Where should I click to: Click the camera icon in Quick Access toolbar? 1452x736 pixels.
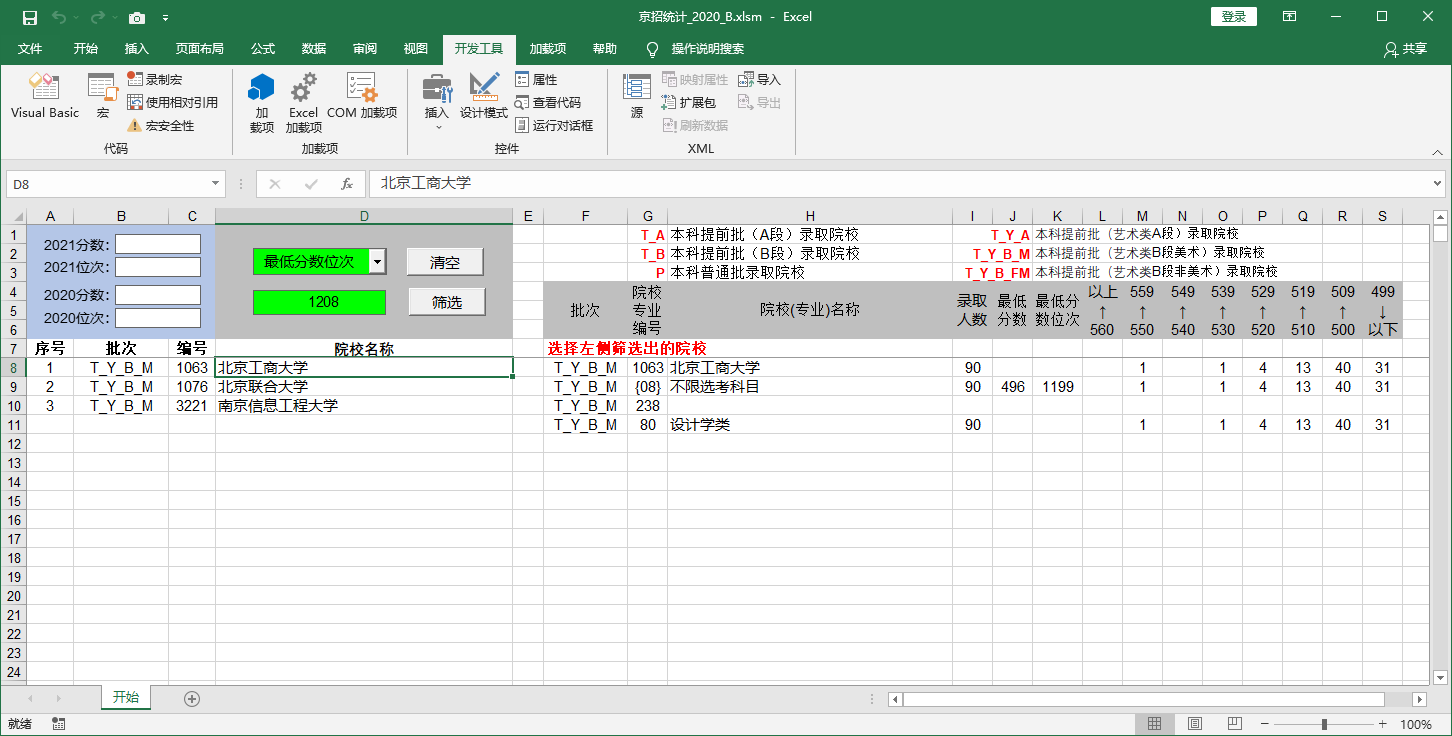pyautogui.click(x=137, y=17)
